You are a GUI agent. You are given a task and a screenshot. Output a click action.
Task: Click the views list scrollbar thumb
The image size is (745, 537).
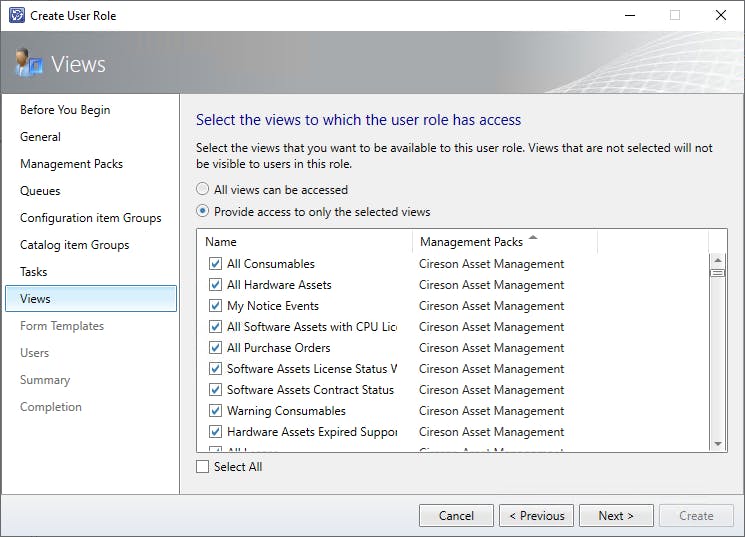pyautogui.click(x=717, y=272)
